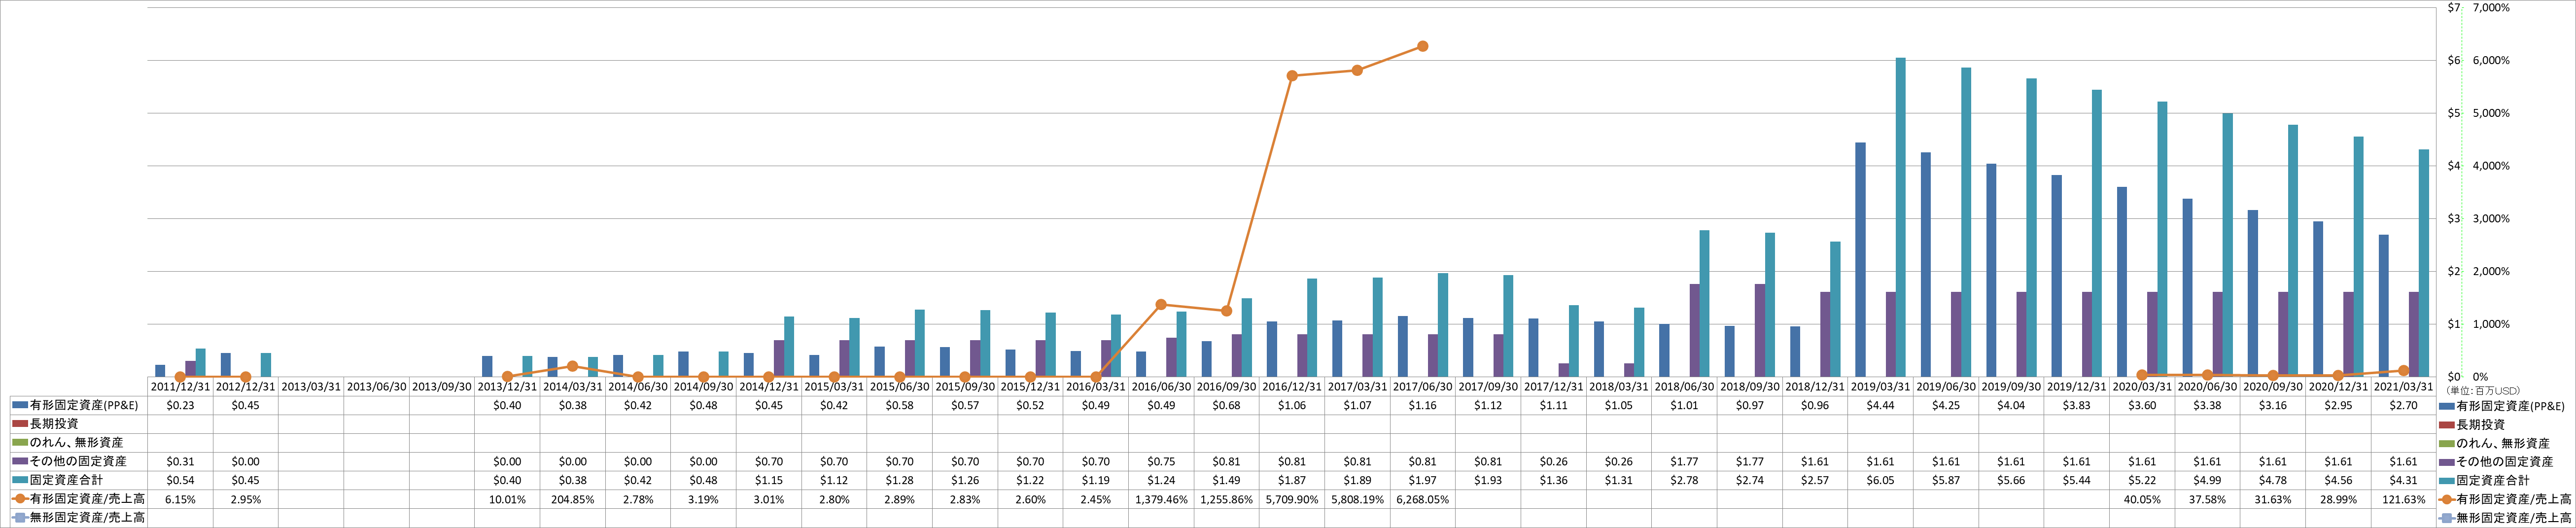Select the 固定資産合計 row label on the left
This screenshot has width=2576, height=528.
coord(66,481)
